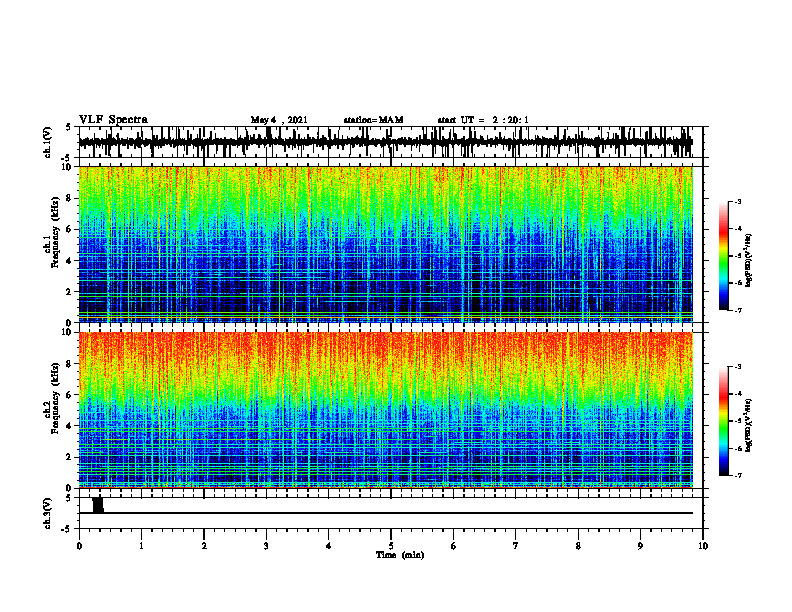Click the 0 tick label on the time axis
Viewport: 792px width, 612px height.
click(x=79, y=546)
